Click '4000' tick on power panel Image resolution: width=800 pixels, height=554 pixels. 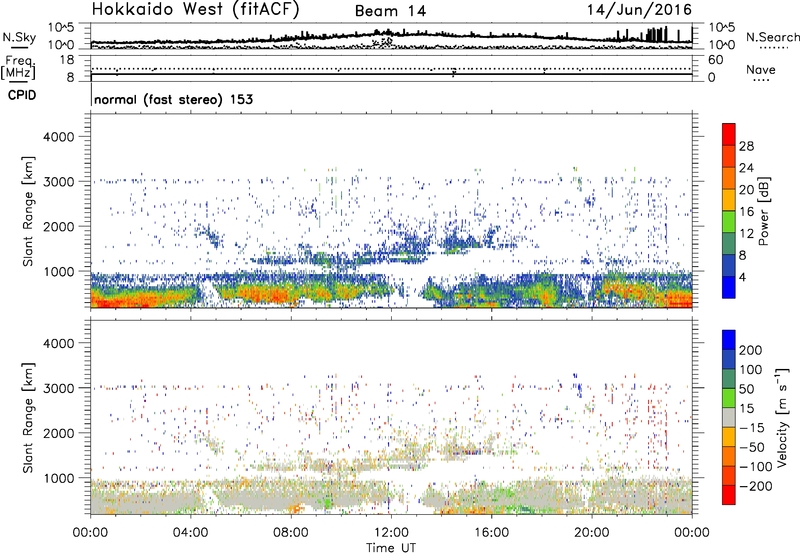click(58, 137)
